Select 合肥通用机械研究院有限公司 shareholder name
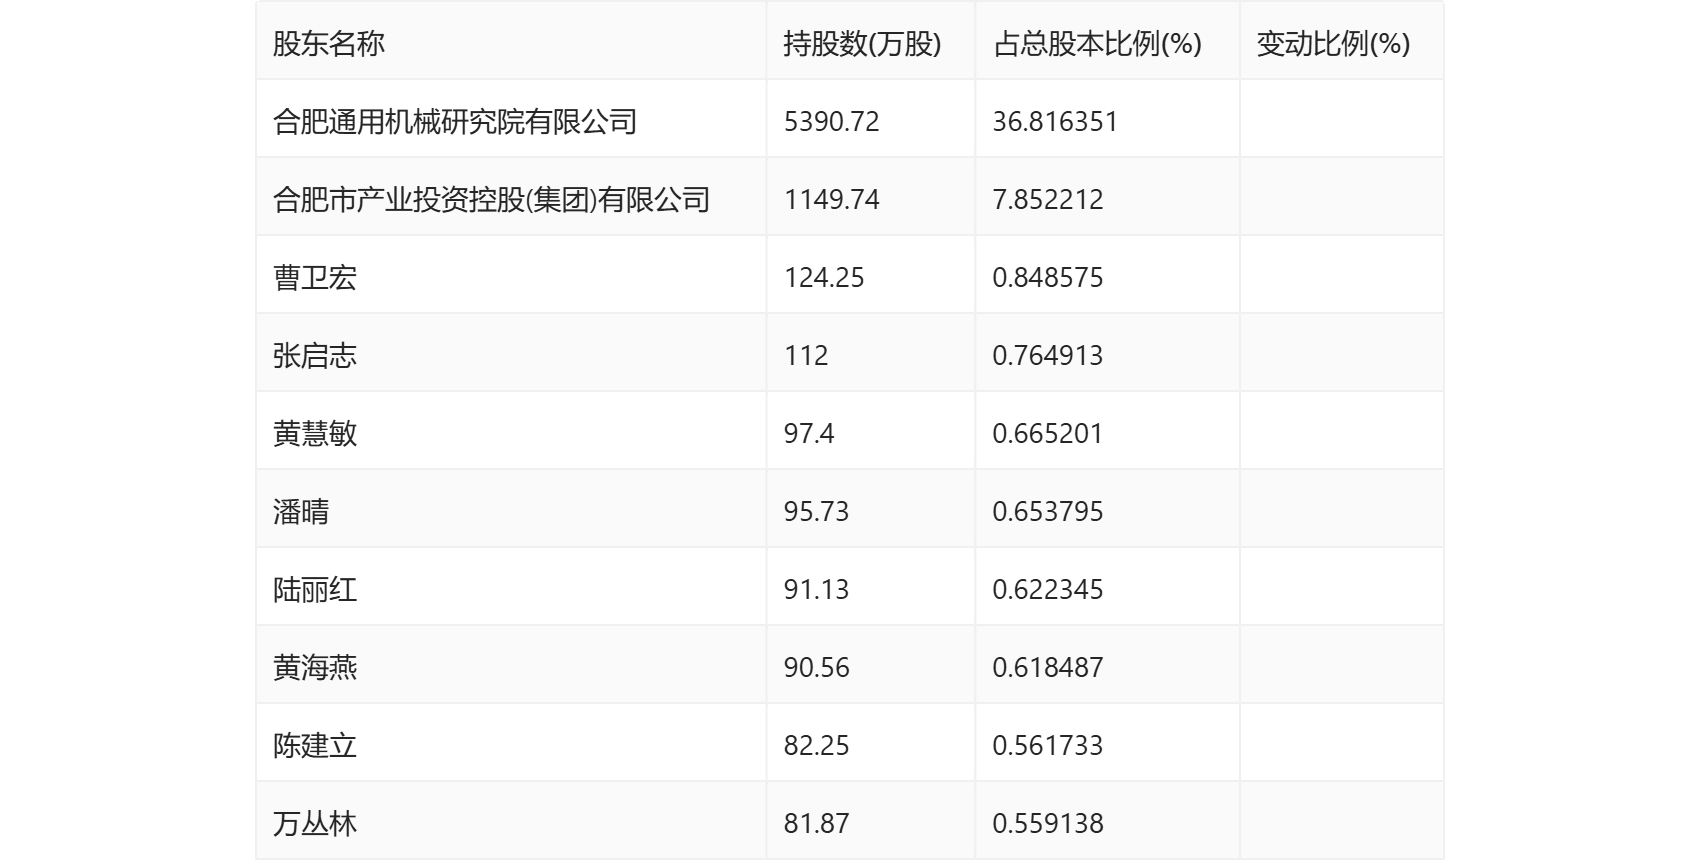The width and height of the screenshot is (1700, 860). tap(455, 122)
